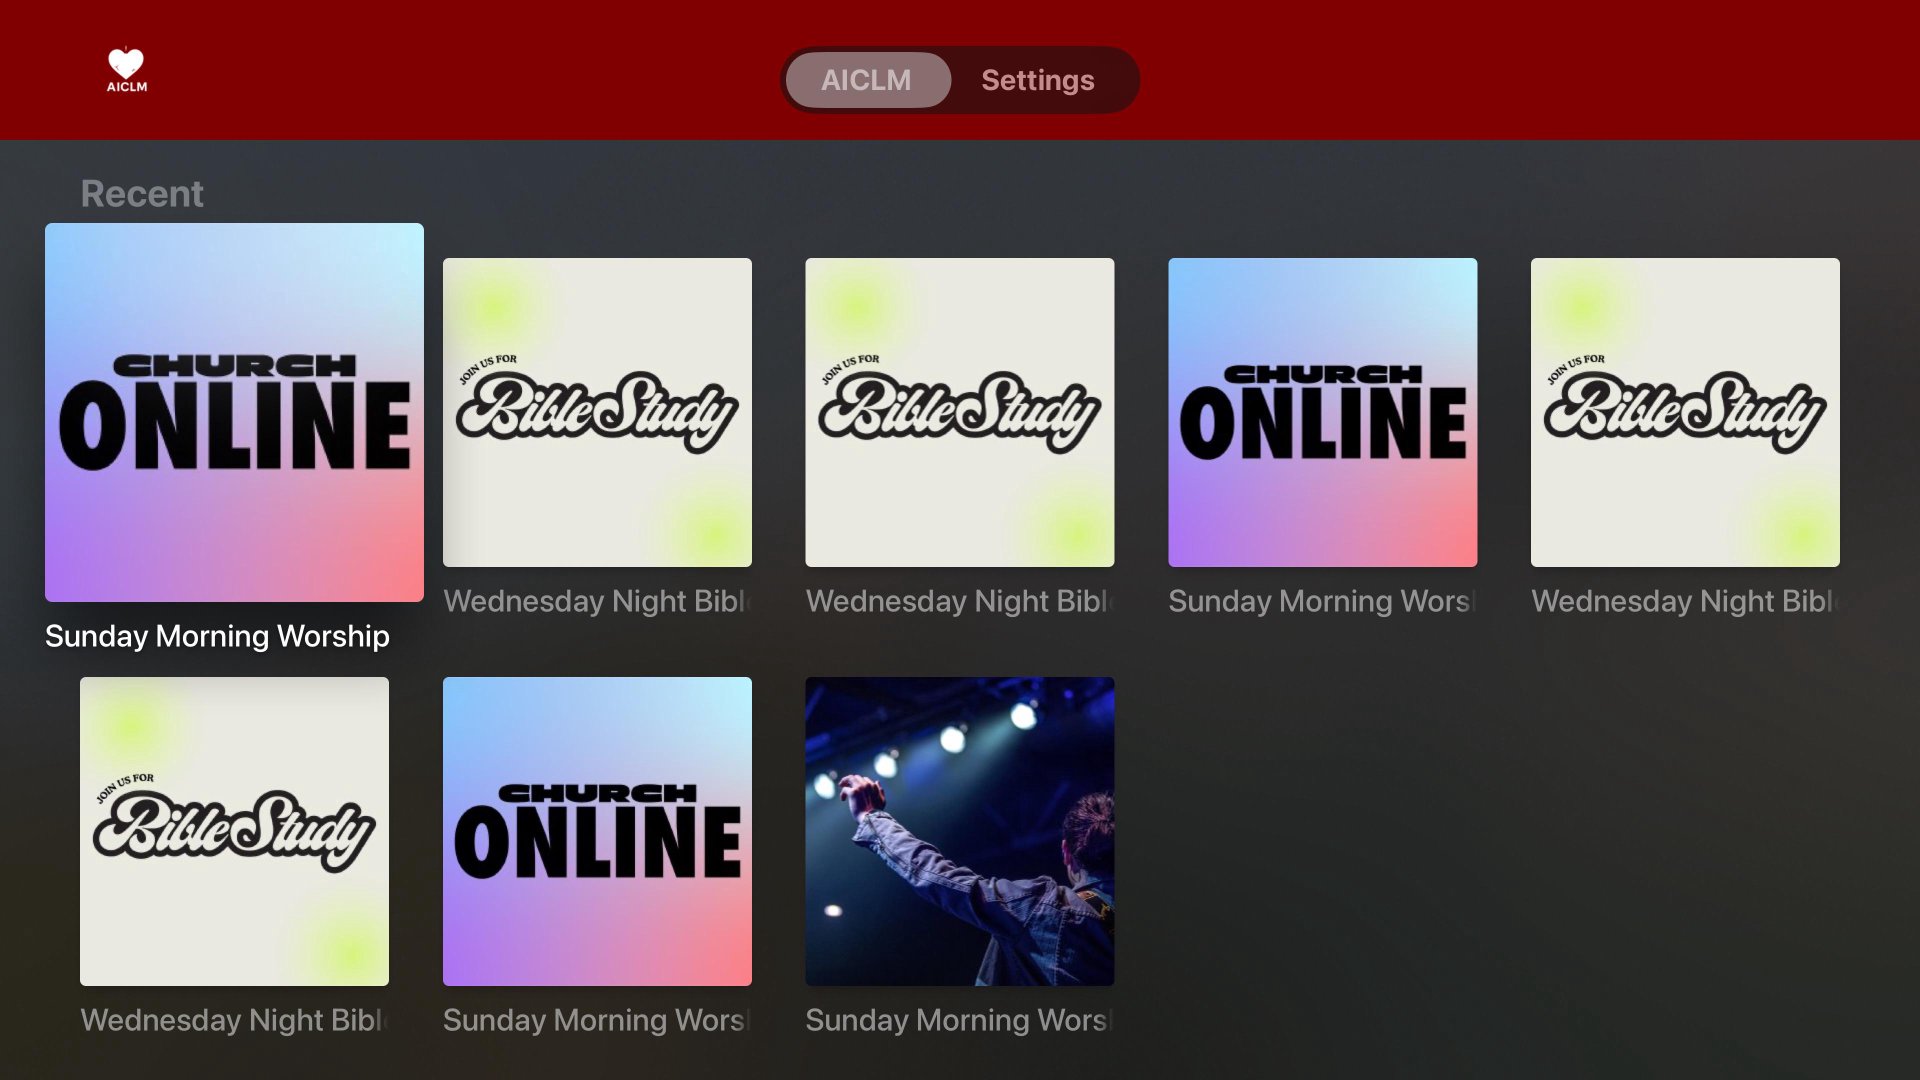
Task: Click title under bottom-row Church Online
Action: pyautogui.click(x=597, y=1020)
